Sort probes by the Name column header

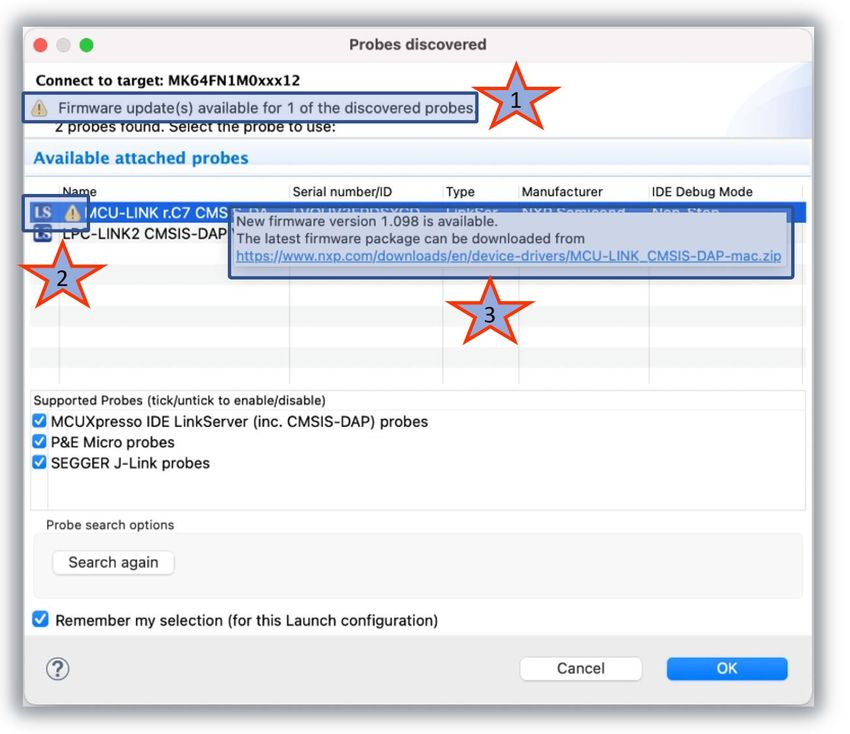pos(79,191)
